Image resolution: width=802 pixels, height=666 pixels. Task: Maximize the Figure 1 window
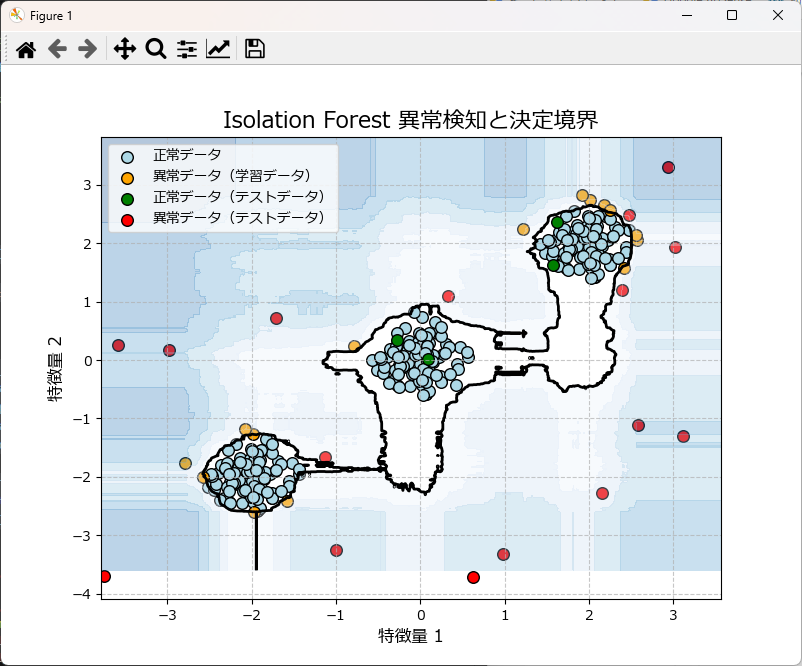coord(733,15)
